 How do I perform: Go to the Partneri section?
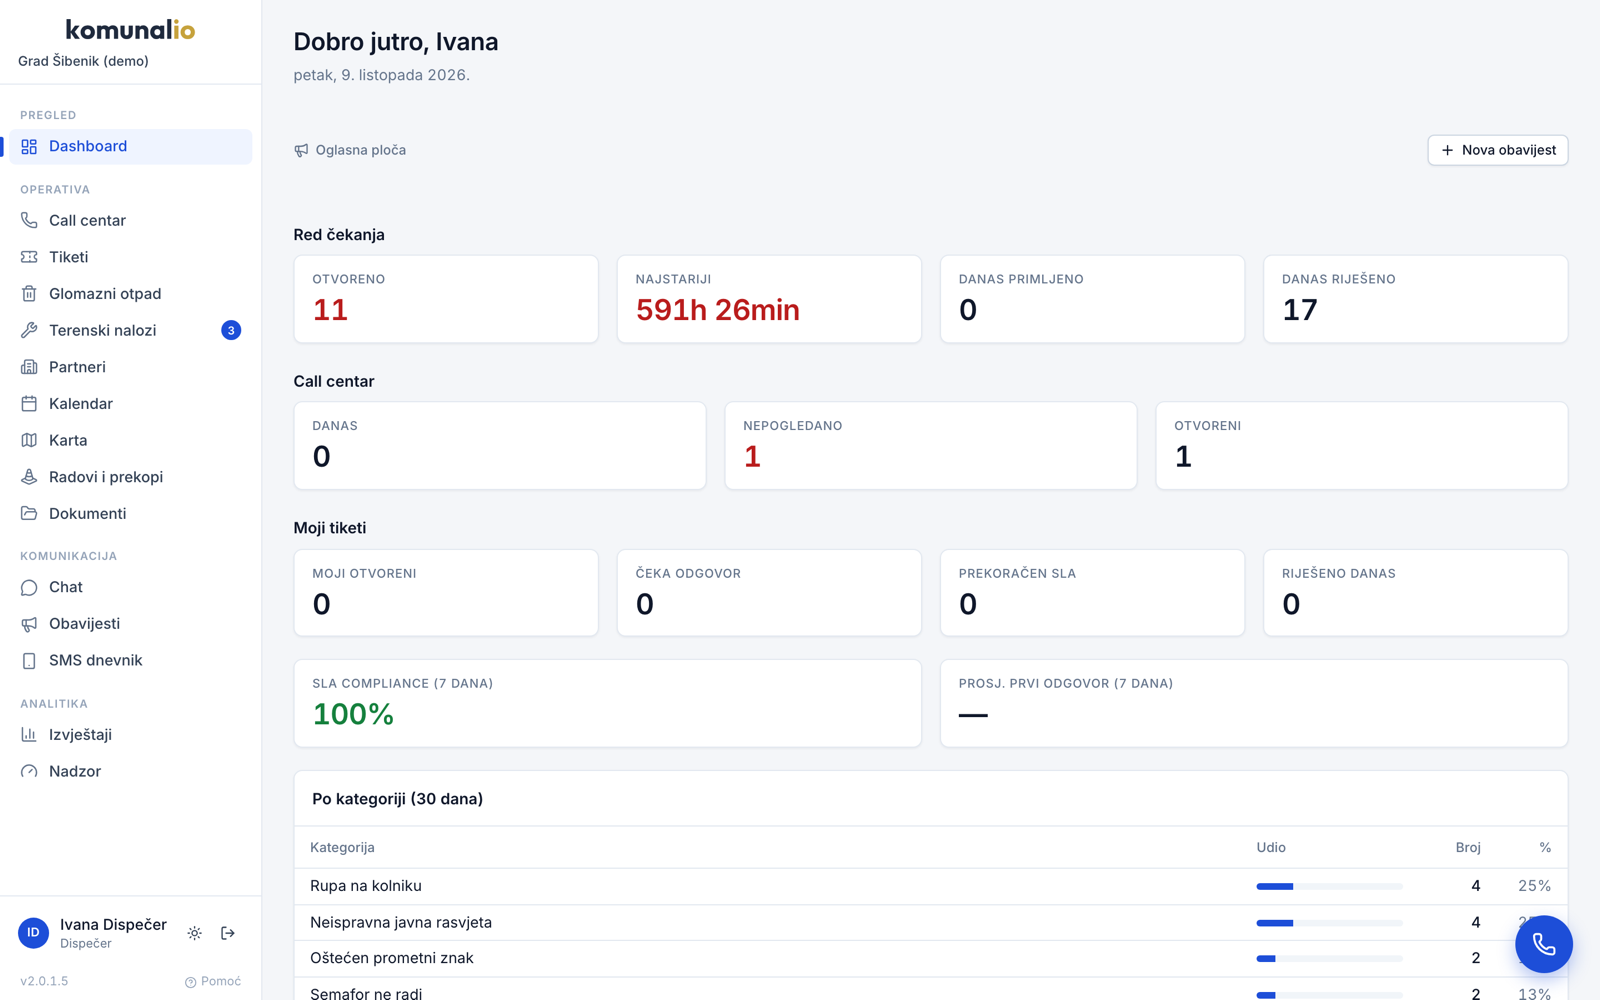[131, 367]
